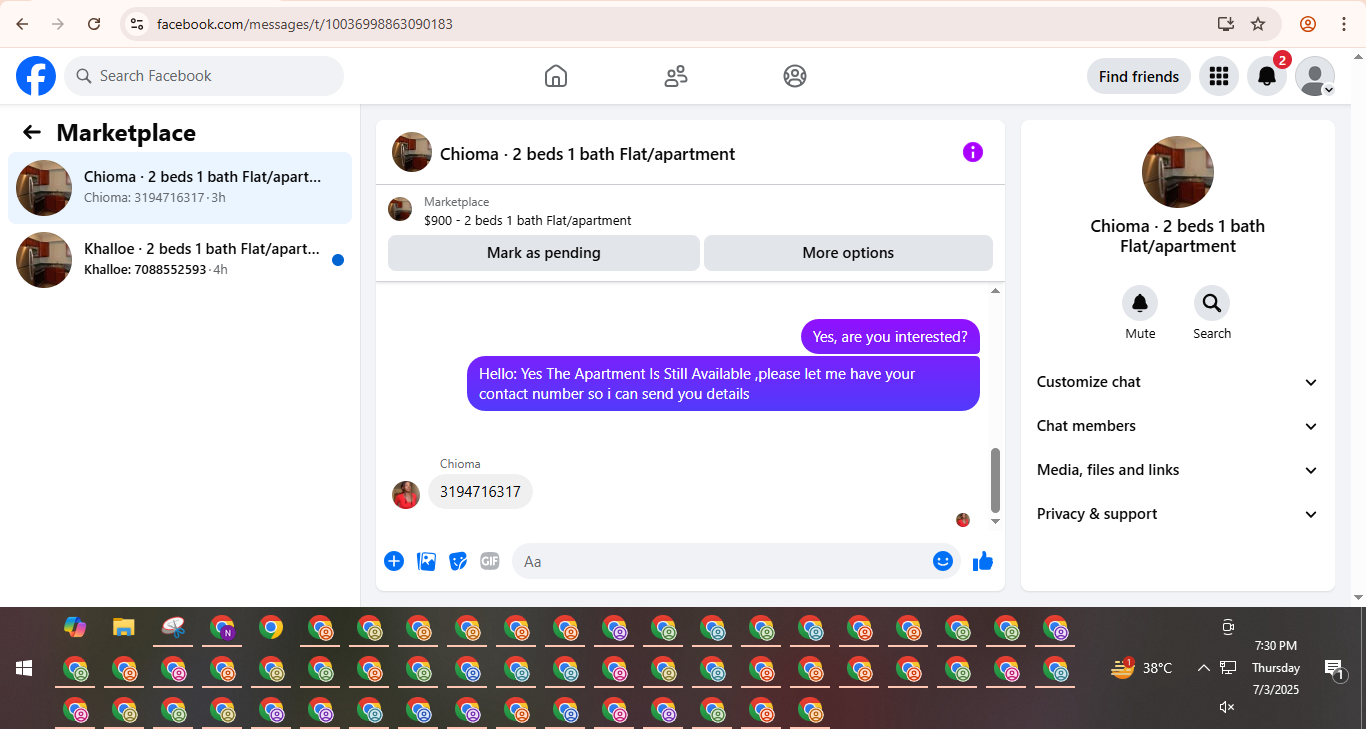Open the Windows notification center
The width and height of the screenshot is (1366, 729).
tap(1333, 668)
